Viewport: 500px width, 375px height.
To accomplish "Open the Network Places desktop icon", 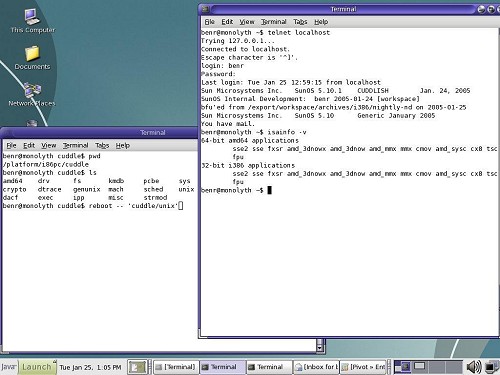I will click(32, 94).
